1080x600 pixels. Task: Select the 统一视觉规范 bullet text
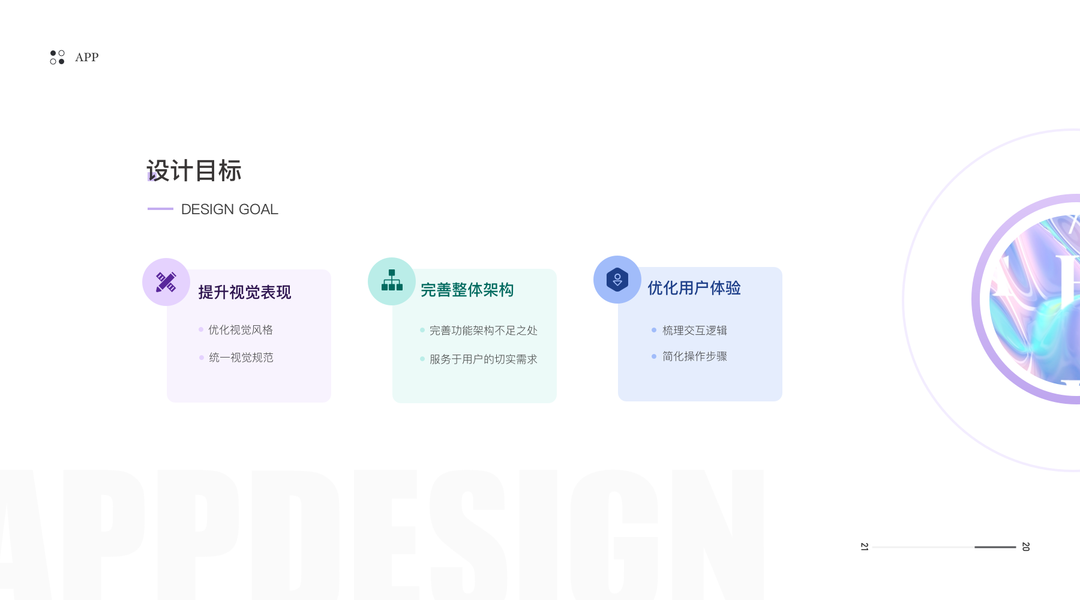click(x=241, y=358)
